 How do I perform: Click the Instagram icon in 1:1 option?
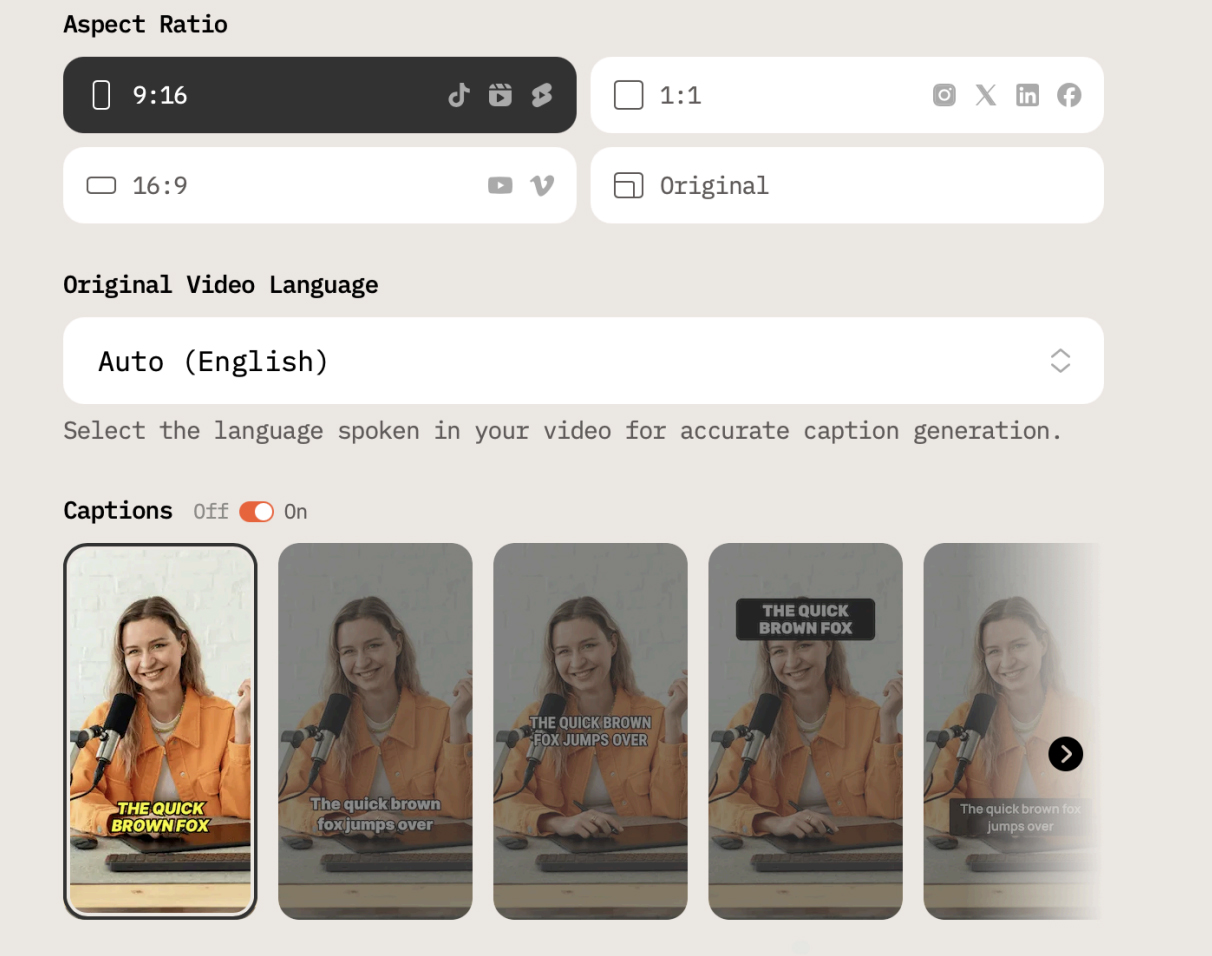[x=944, y=95]
